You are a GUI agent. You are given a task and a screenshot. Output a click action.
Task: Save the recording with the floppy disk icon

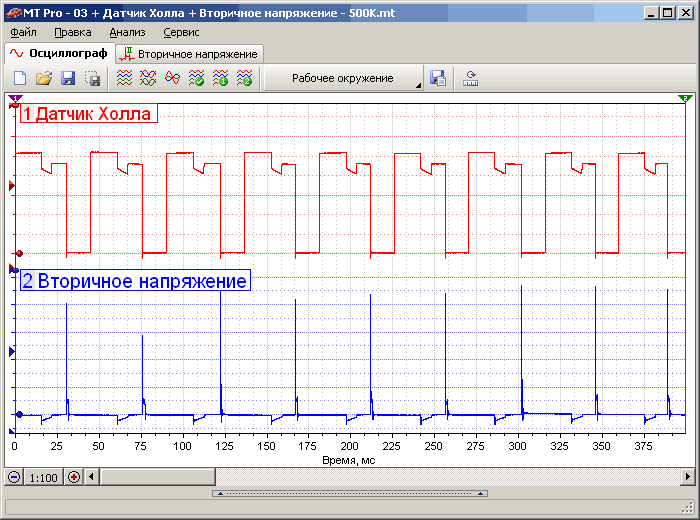point(68,78)
